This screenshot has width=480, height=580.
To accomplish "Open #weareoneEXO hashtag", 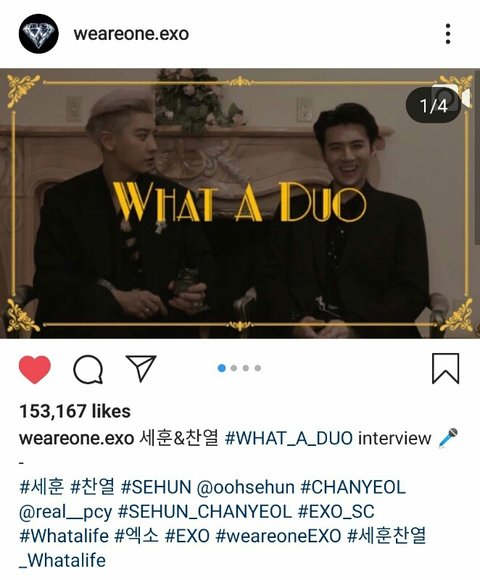I will tap(278, 536).
